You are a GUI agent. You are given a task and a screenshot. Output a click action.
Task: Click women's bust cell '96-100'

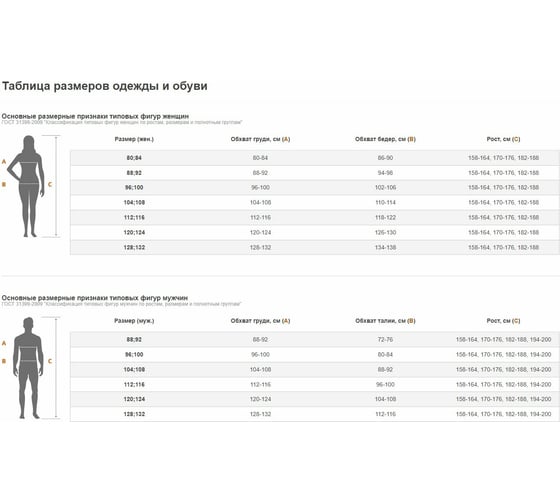260,188
